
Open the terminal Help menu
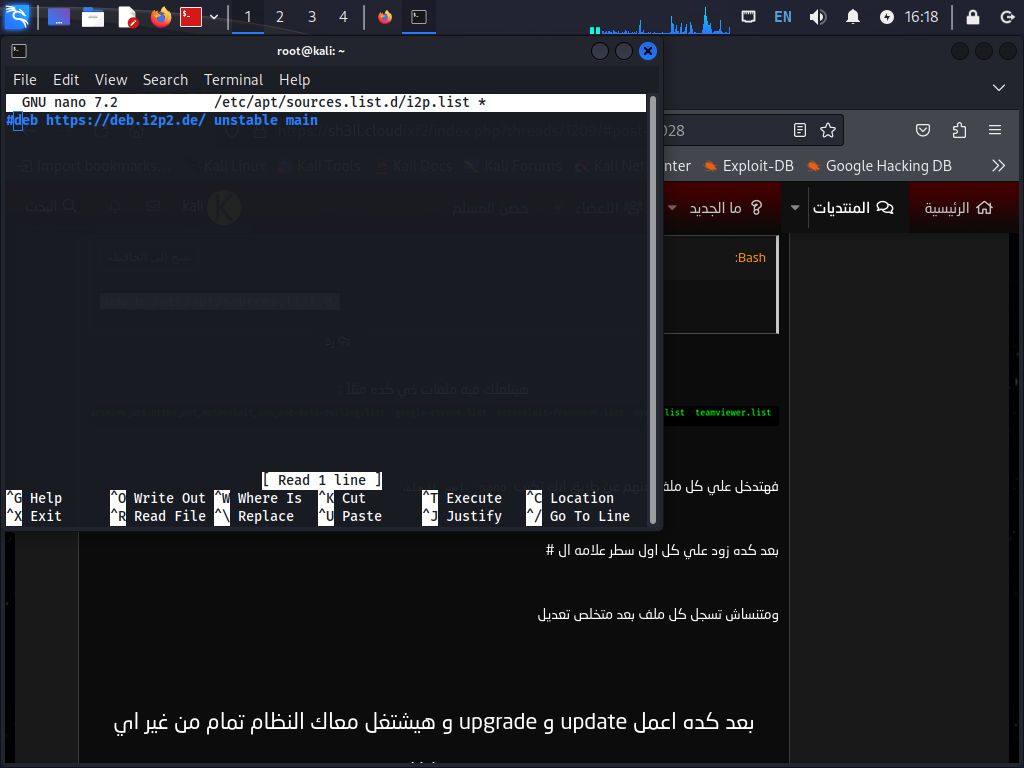(295, 80)
